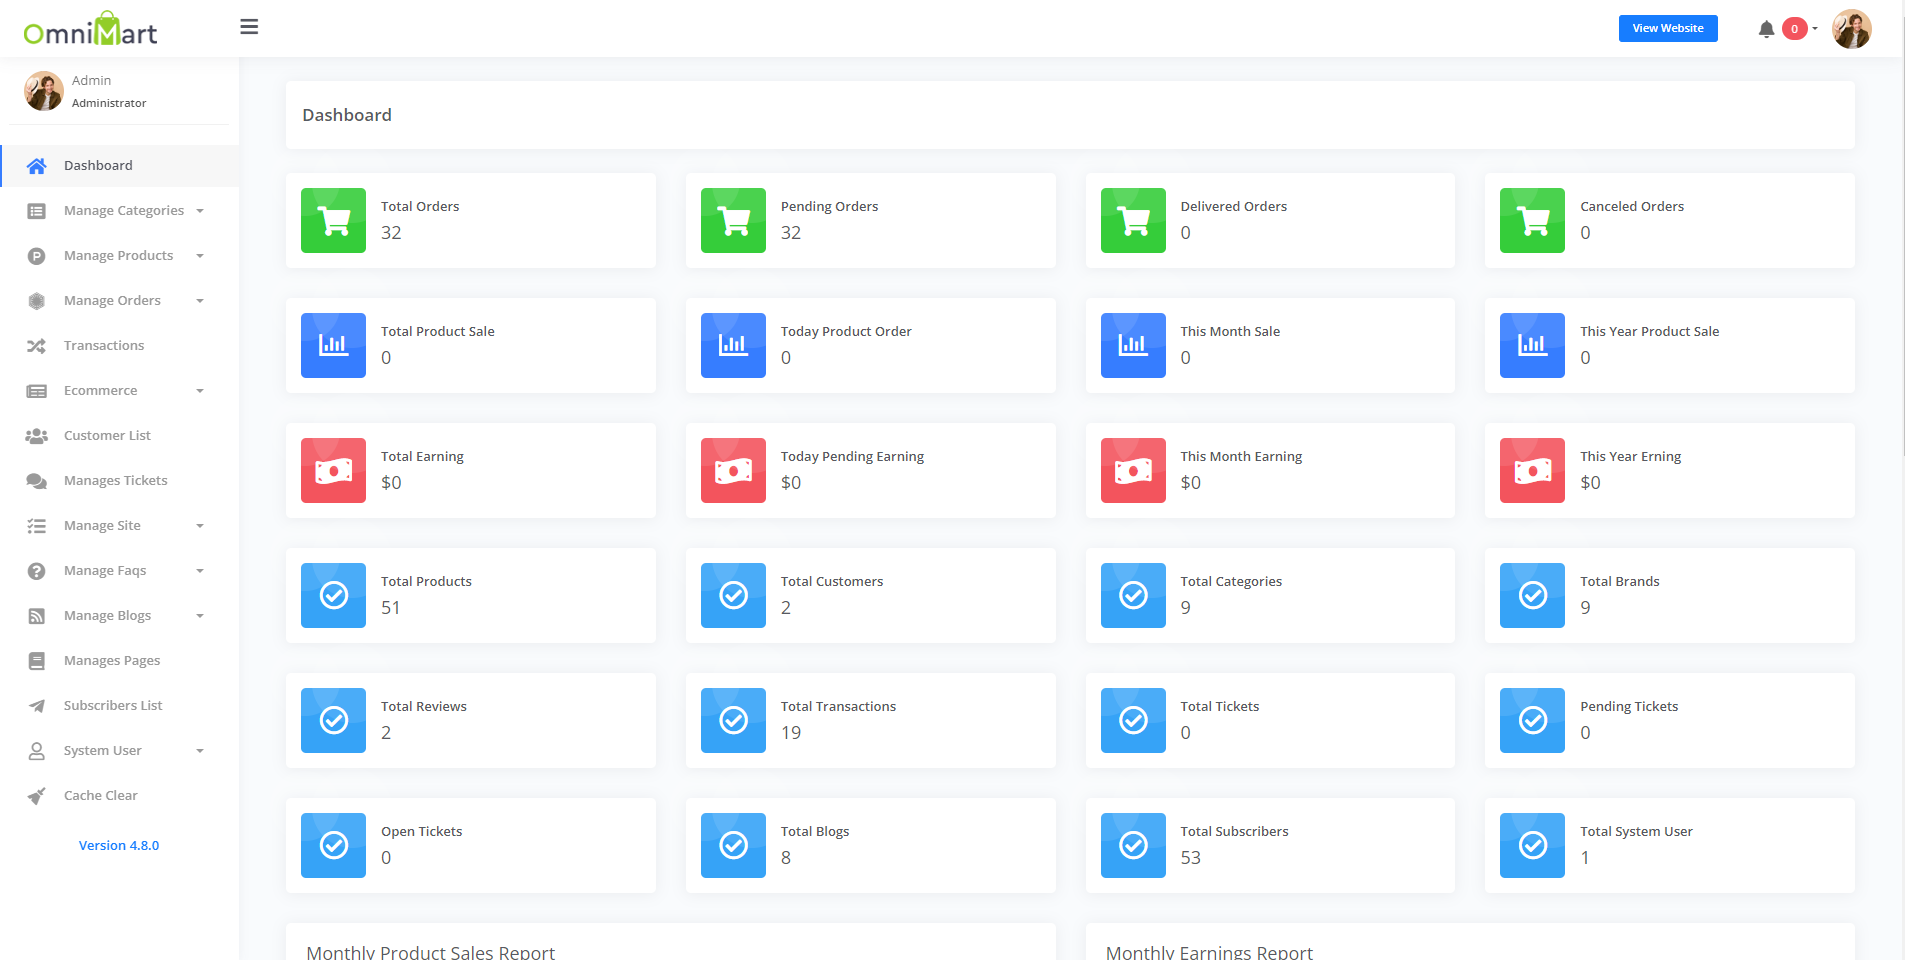Open Manages Pages in the sidebar
This screenshot has width=1905, height=960.
[x=111, y=661]
